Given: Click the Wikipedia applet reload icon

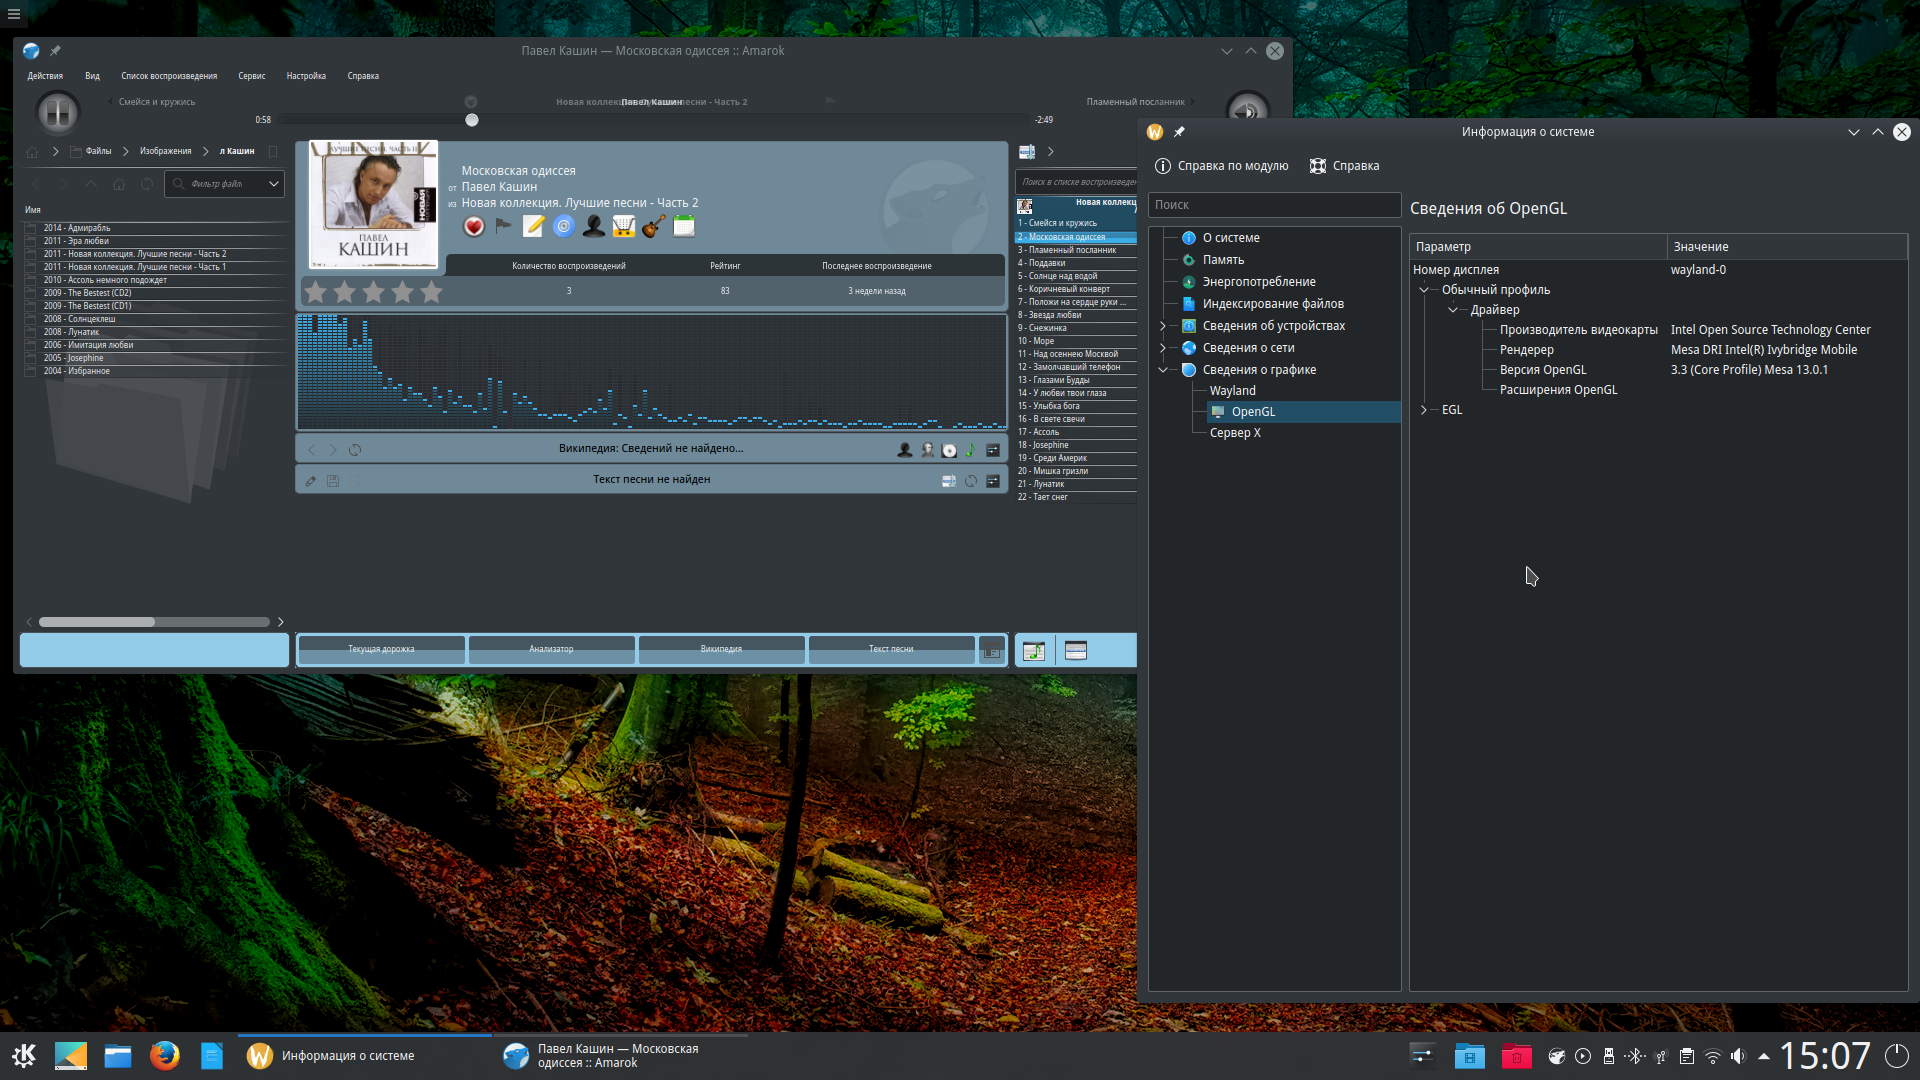Looking at the screenshot, I should click(355, 450).
